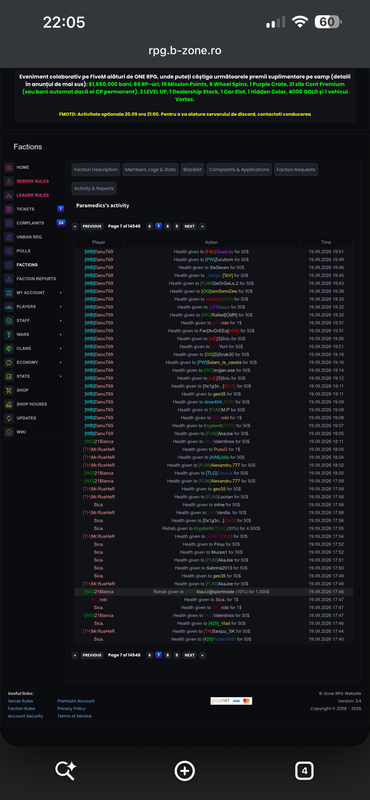Open the browser tabs counter showing 4

[304, 770]
